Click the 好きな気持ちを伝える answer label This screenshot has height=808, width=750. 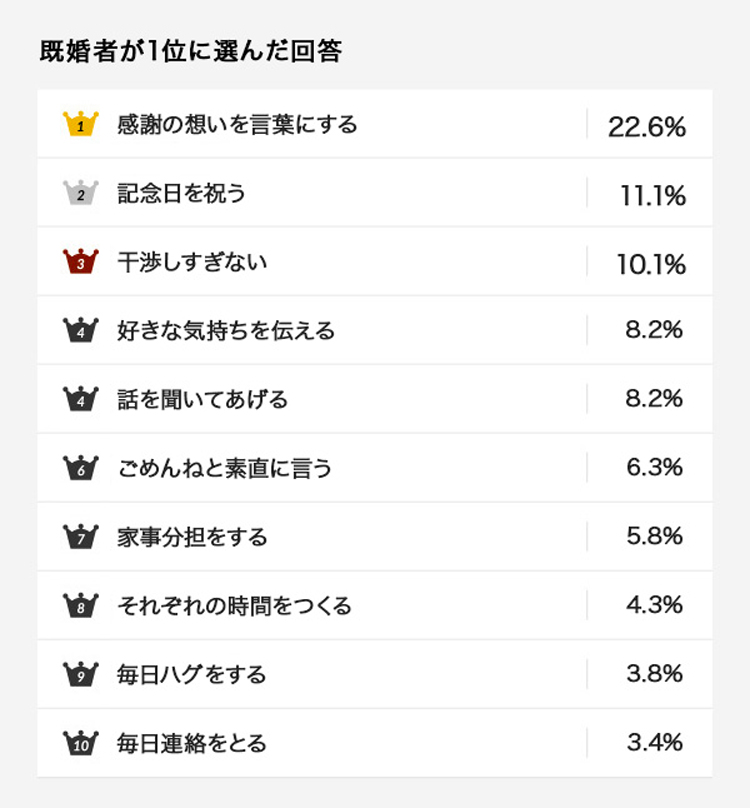(x=226, y=331)
